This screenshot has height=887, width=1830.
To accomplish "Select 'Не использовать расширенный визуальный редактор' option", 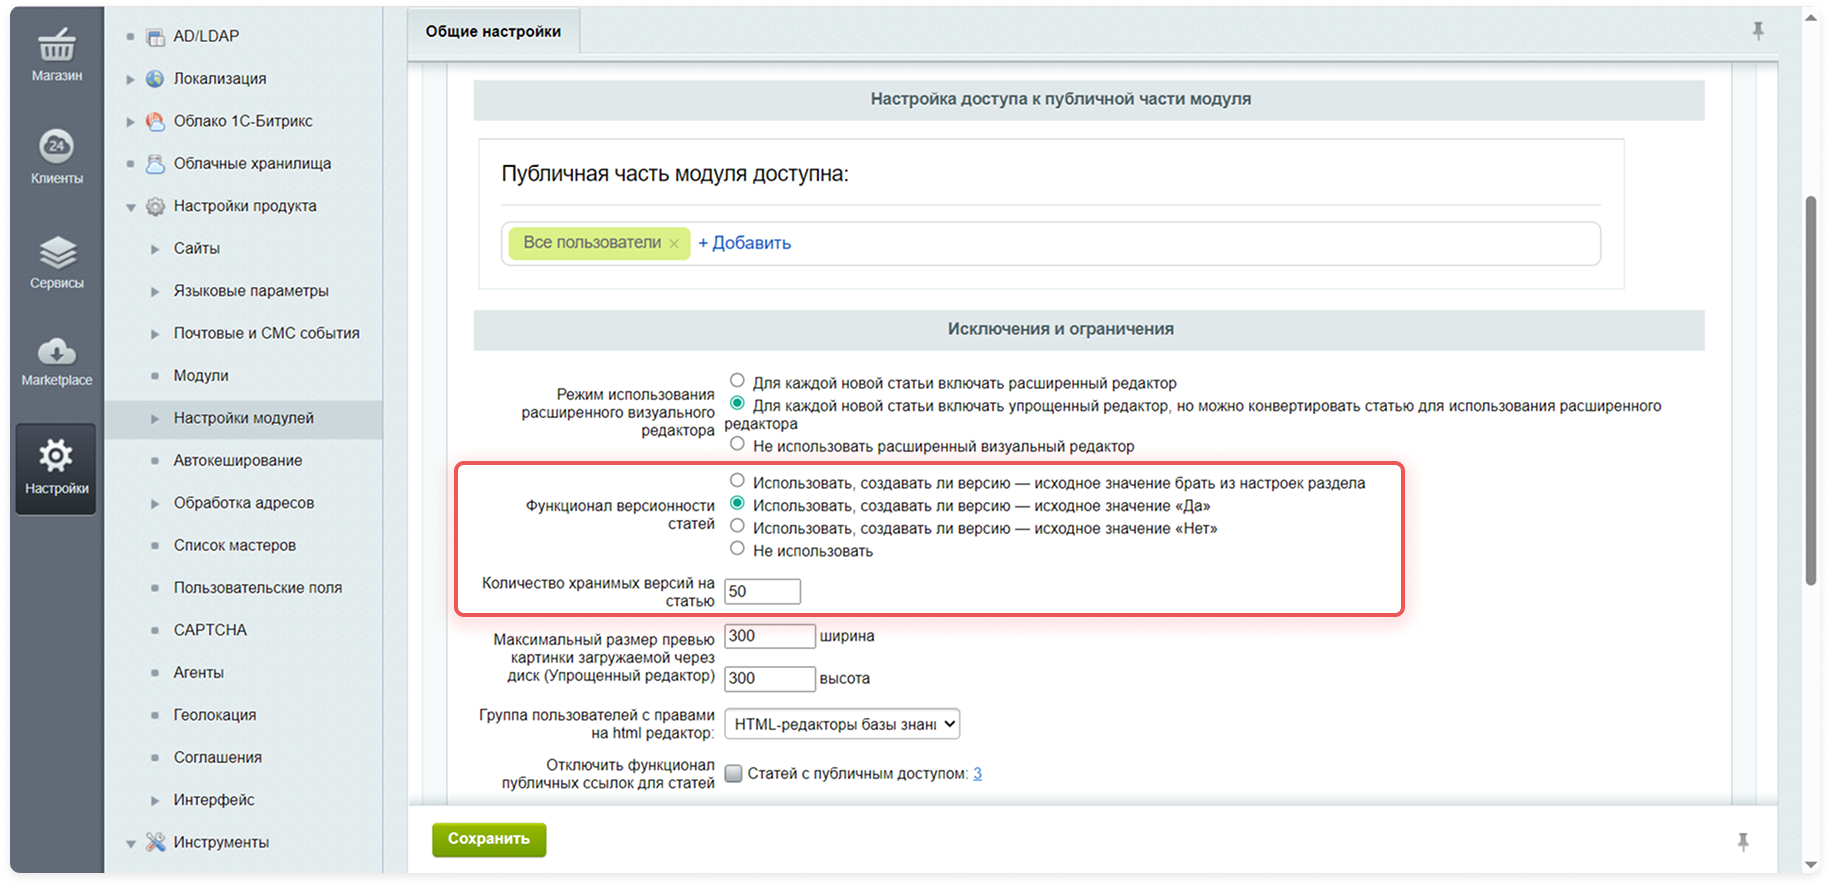I will (737, 444).
